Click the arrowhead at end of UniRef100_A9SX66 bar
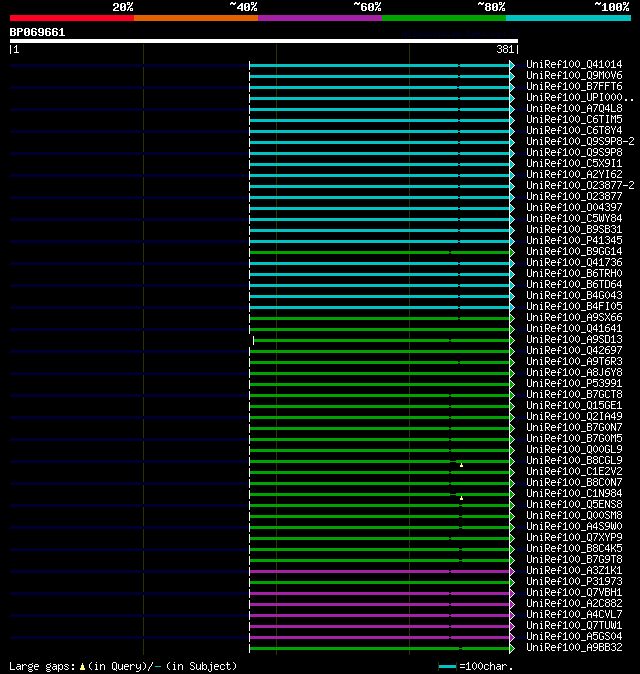640x674 pixels. click(x=512, y=319)
